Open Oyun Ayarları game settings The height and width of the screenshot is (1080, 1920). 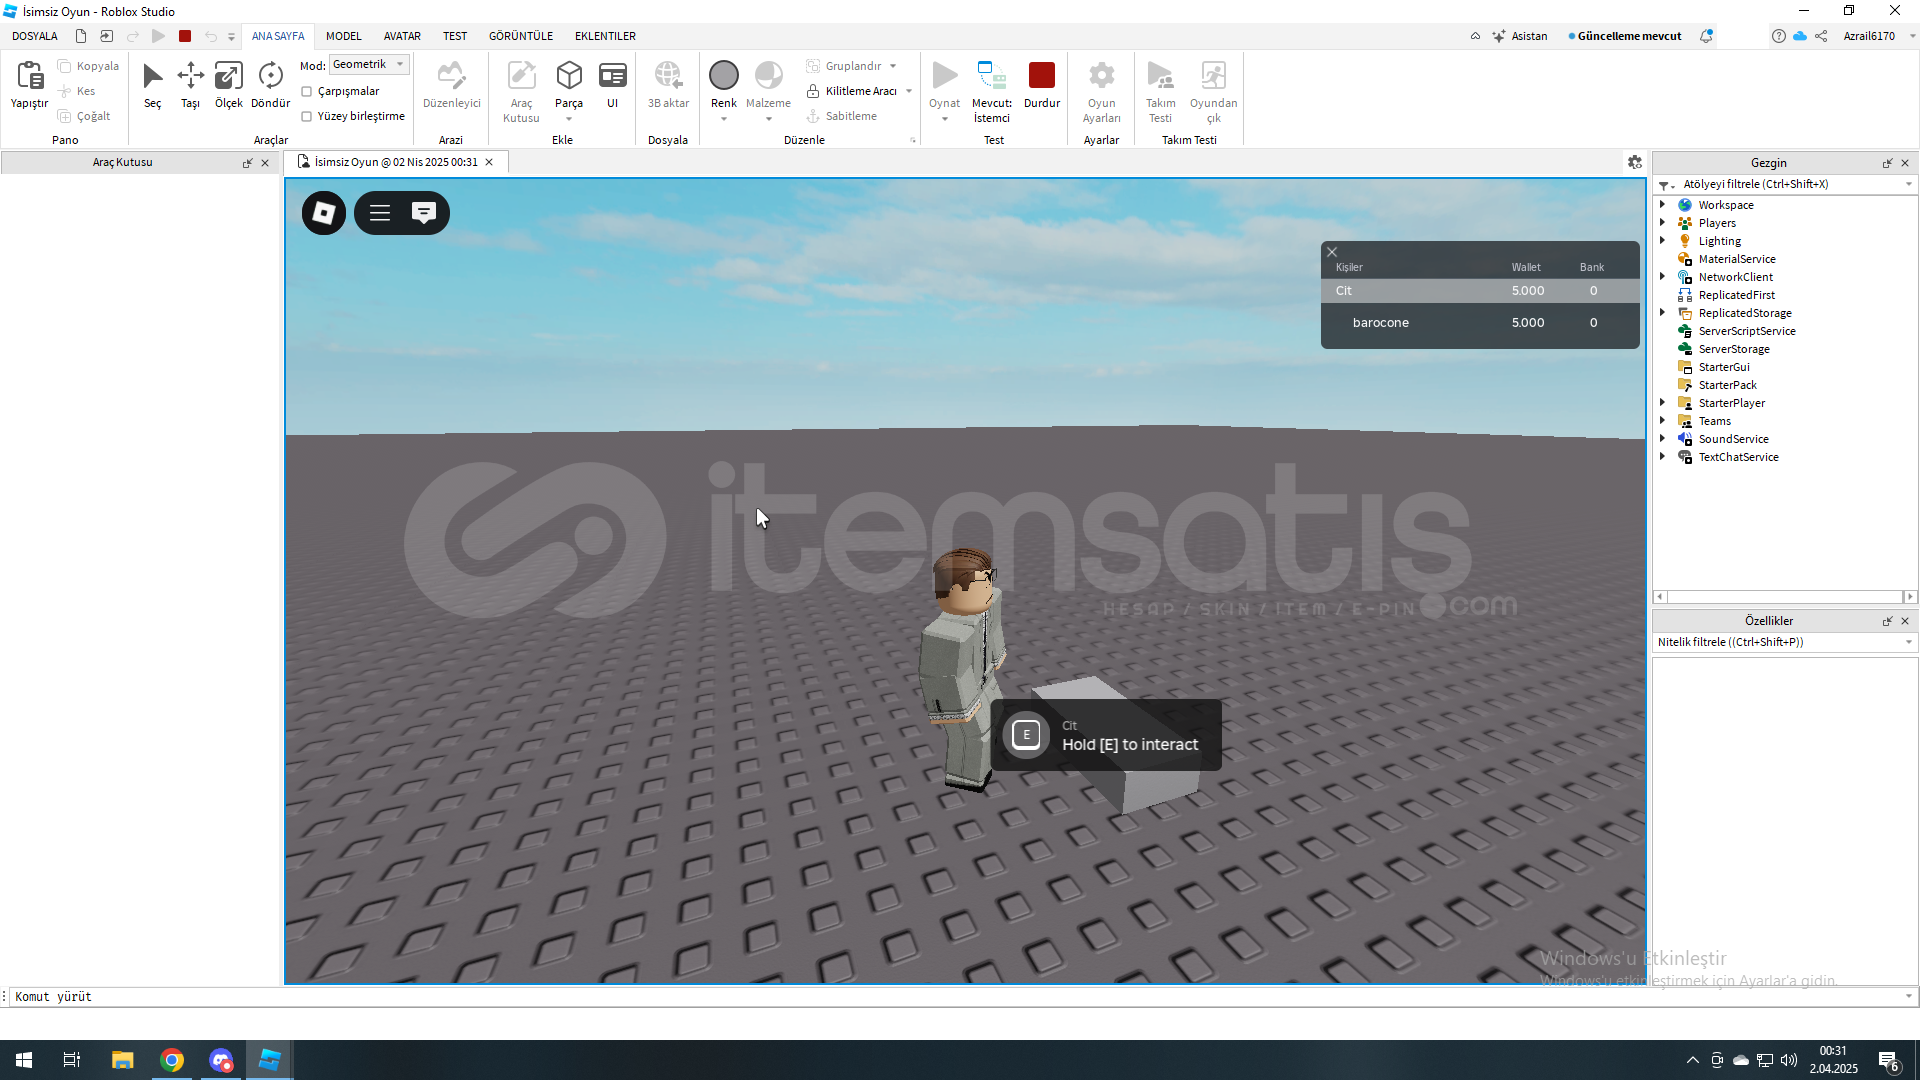(1101, 92)
